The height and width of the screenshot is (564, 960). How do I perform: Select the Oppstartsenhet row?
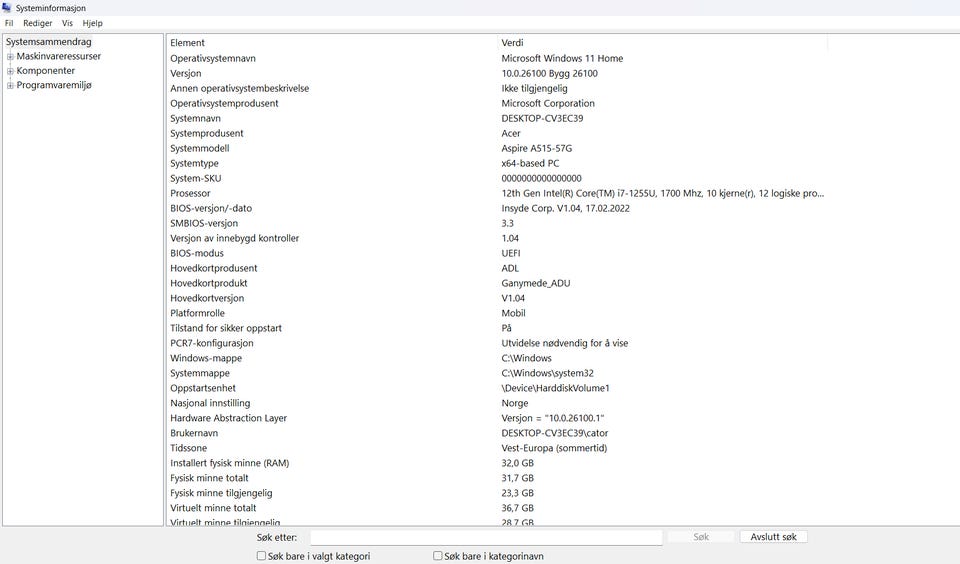pos(203,388)
